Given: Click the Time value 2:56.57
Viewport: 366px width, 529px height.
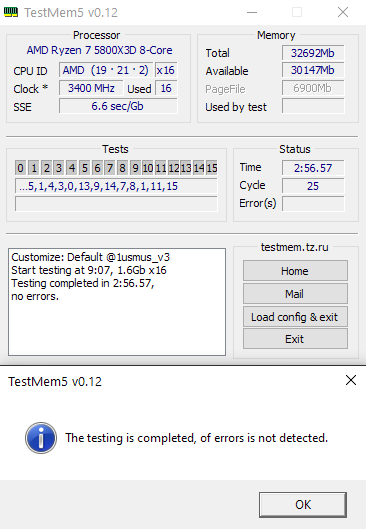Looking at the screenshot, I should click(313, 168).
